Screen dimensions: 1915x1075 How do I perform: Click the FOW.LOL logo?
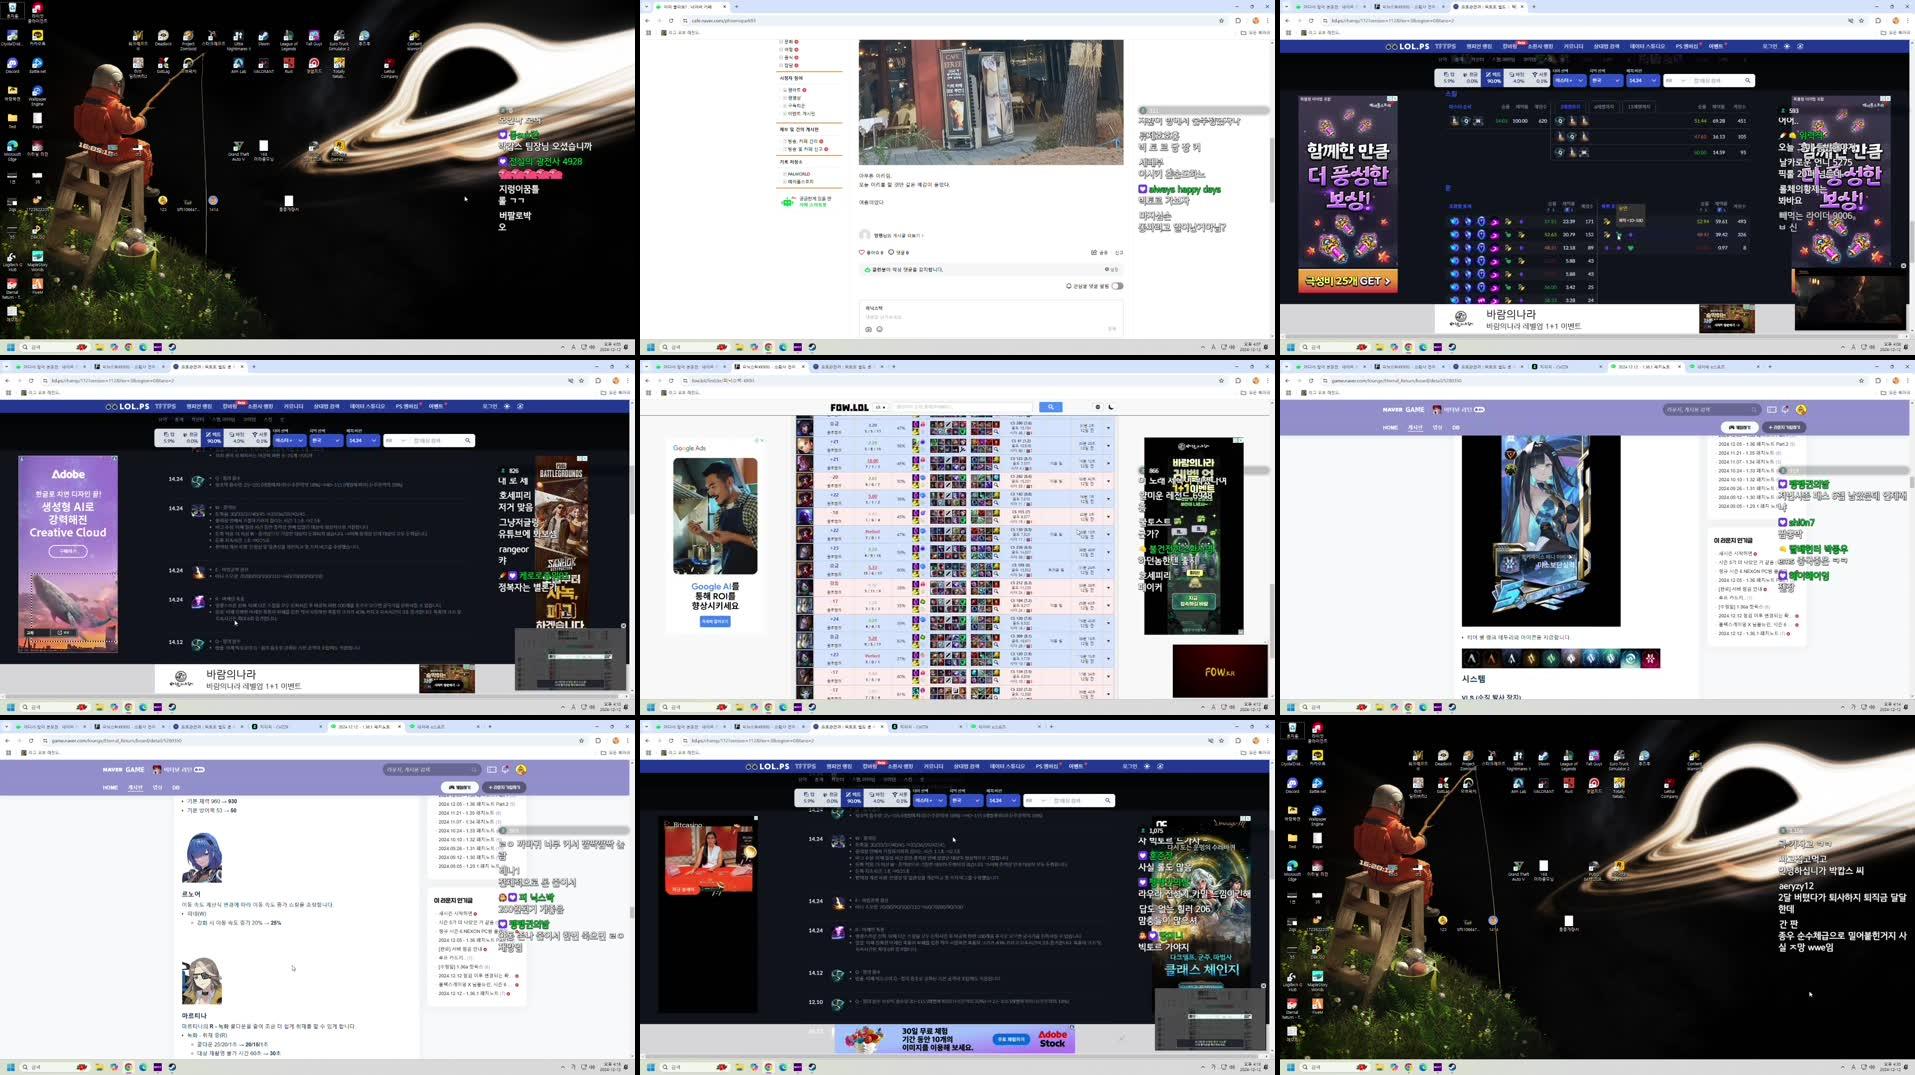[849, 407]
